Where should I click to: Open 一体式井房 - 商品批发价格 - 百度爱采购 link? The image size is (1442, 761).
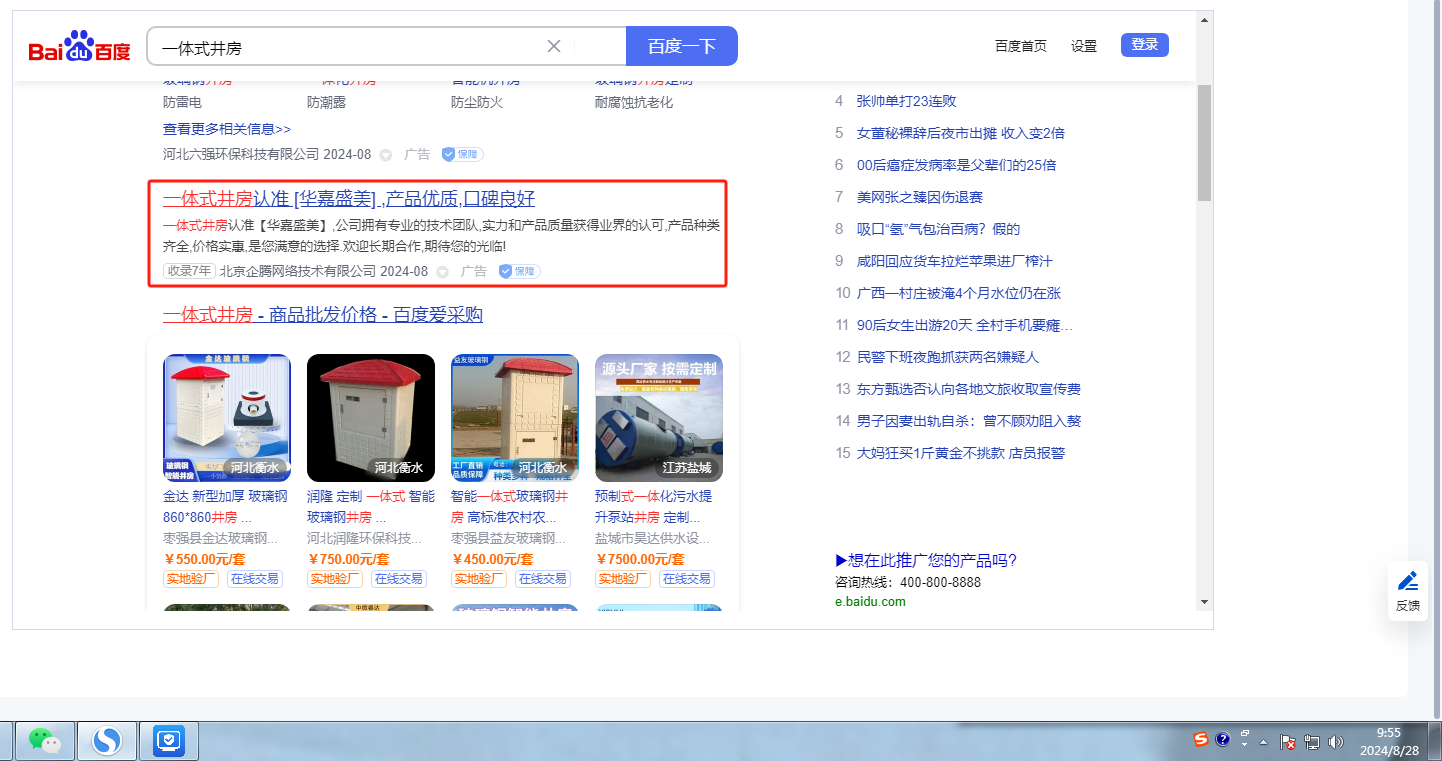coord(323,315)
